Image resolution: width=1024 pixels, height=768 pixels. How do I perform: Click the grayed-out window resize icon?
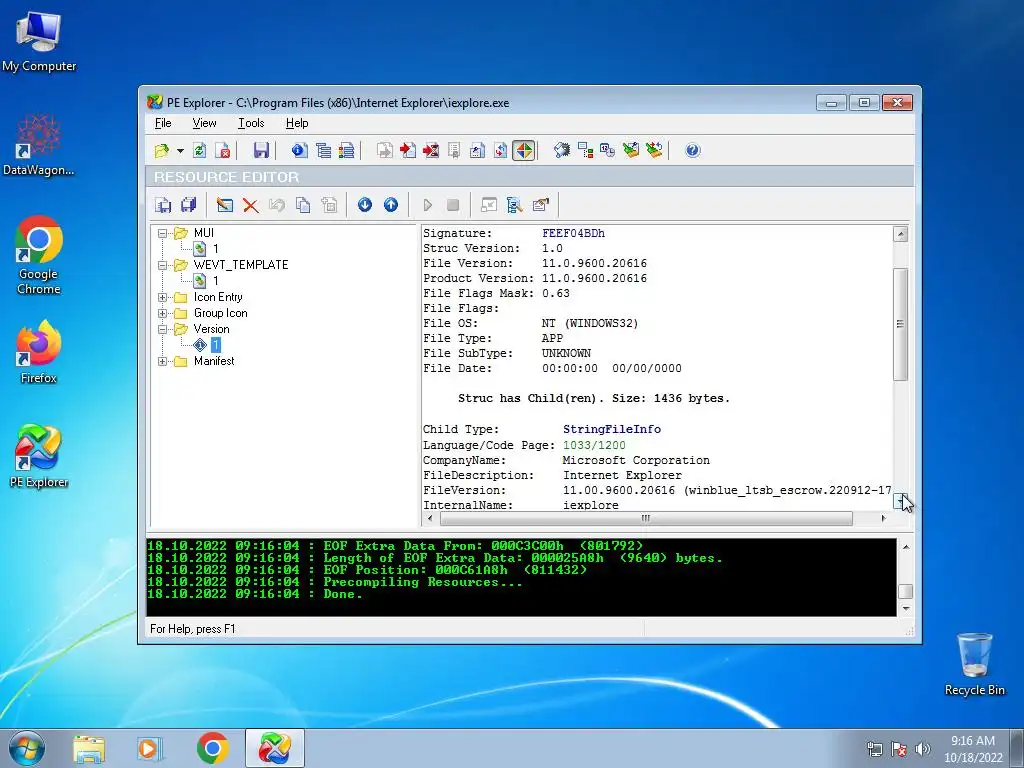tap(488, 205)
